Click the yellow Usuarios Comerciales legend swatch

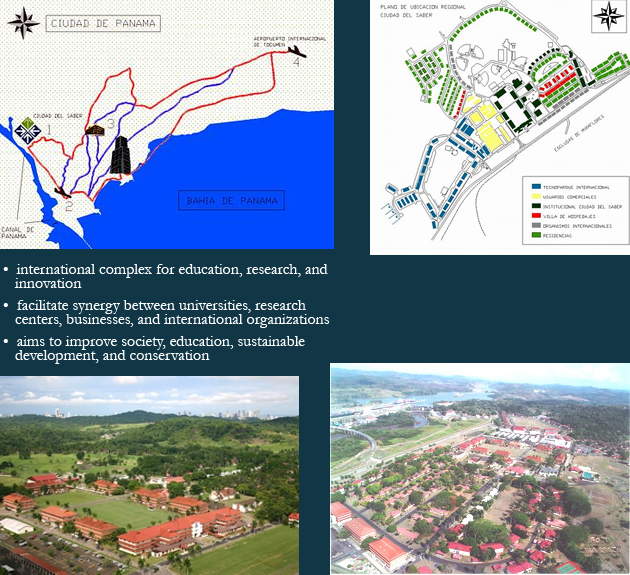coord(537,196)
